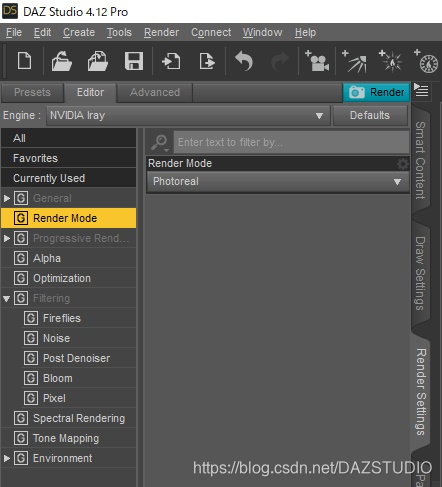
Task: Click the filter text input field
Action: pos(291,142)
